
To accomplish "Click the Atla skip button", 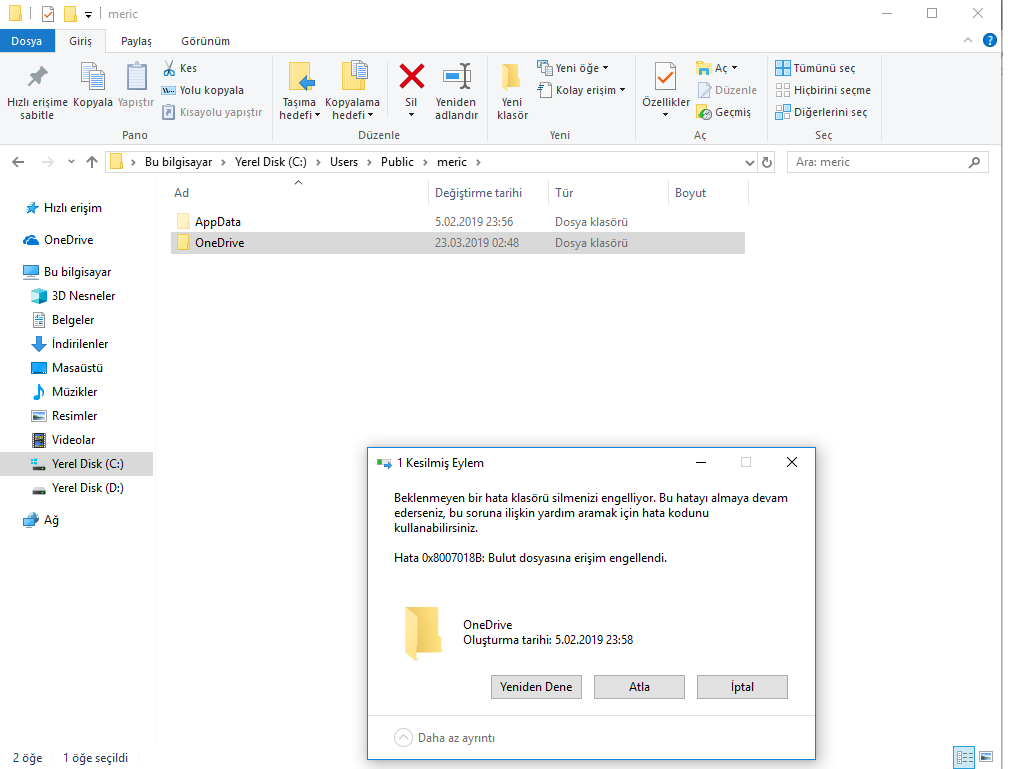I will (x=639, y=687).
